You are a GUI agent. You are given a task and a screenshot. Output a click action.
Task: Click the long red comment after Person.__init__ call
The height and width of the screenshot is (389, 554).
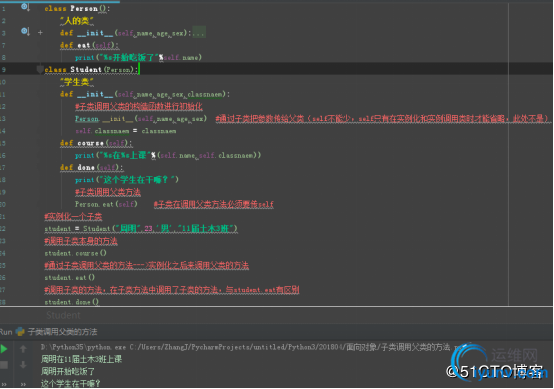coord(383,119)
